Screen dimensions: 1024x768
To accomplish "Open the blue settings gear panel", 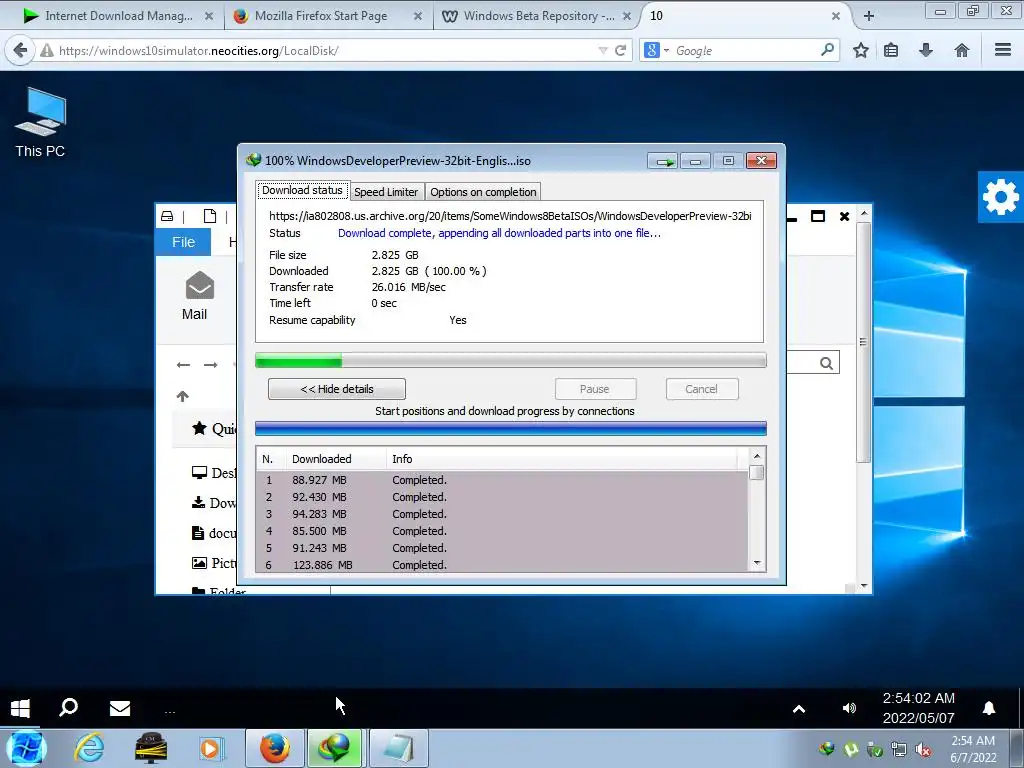I will pyautogui.click(x=1000, y=197).
